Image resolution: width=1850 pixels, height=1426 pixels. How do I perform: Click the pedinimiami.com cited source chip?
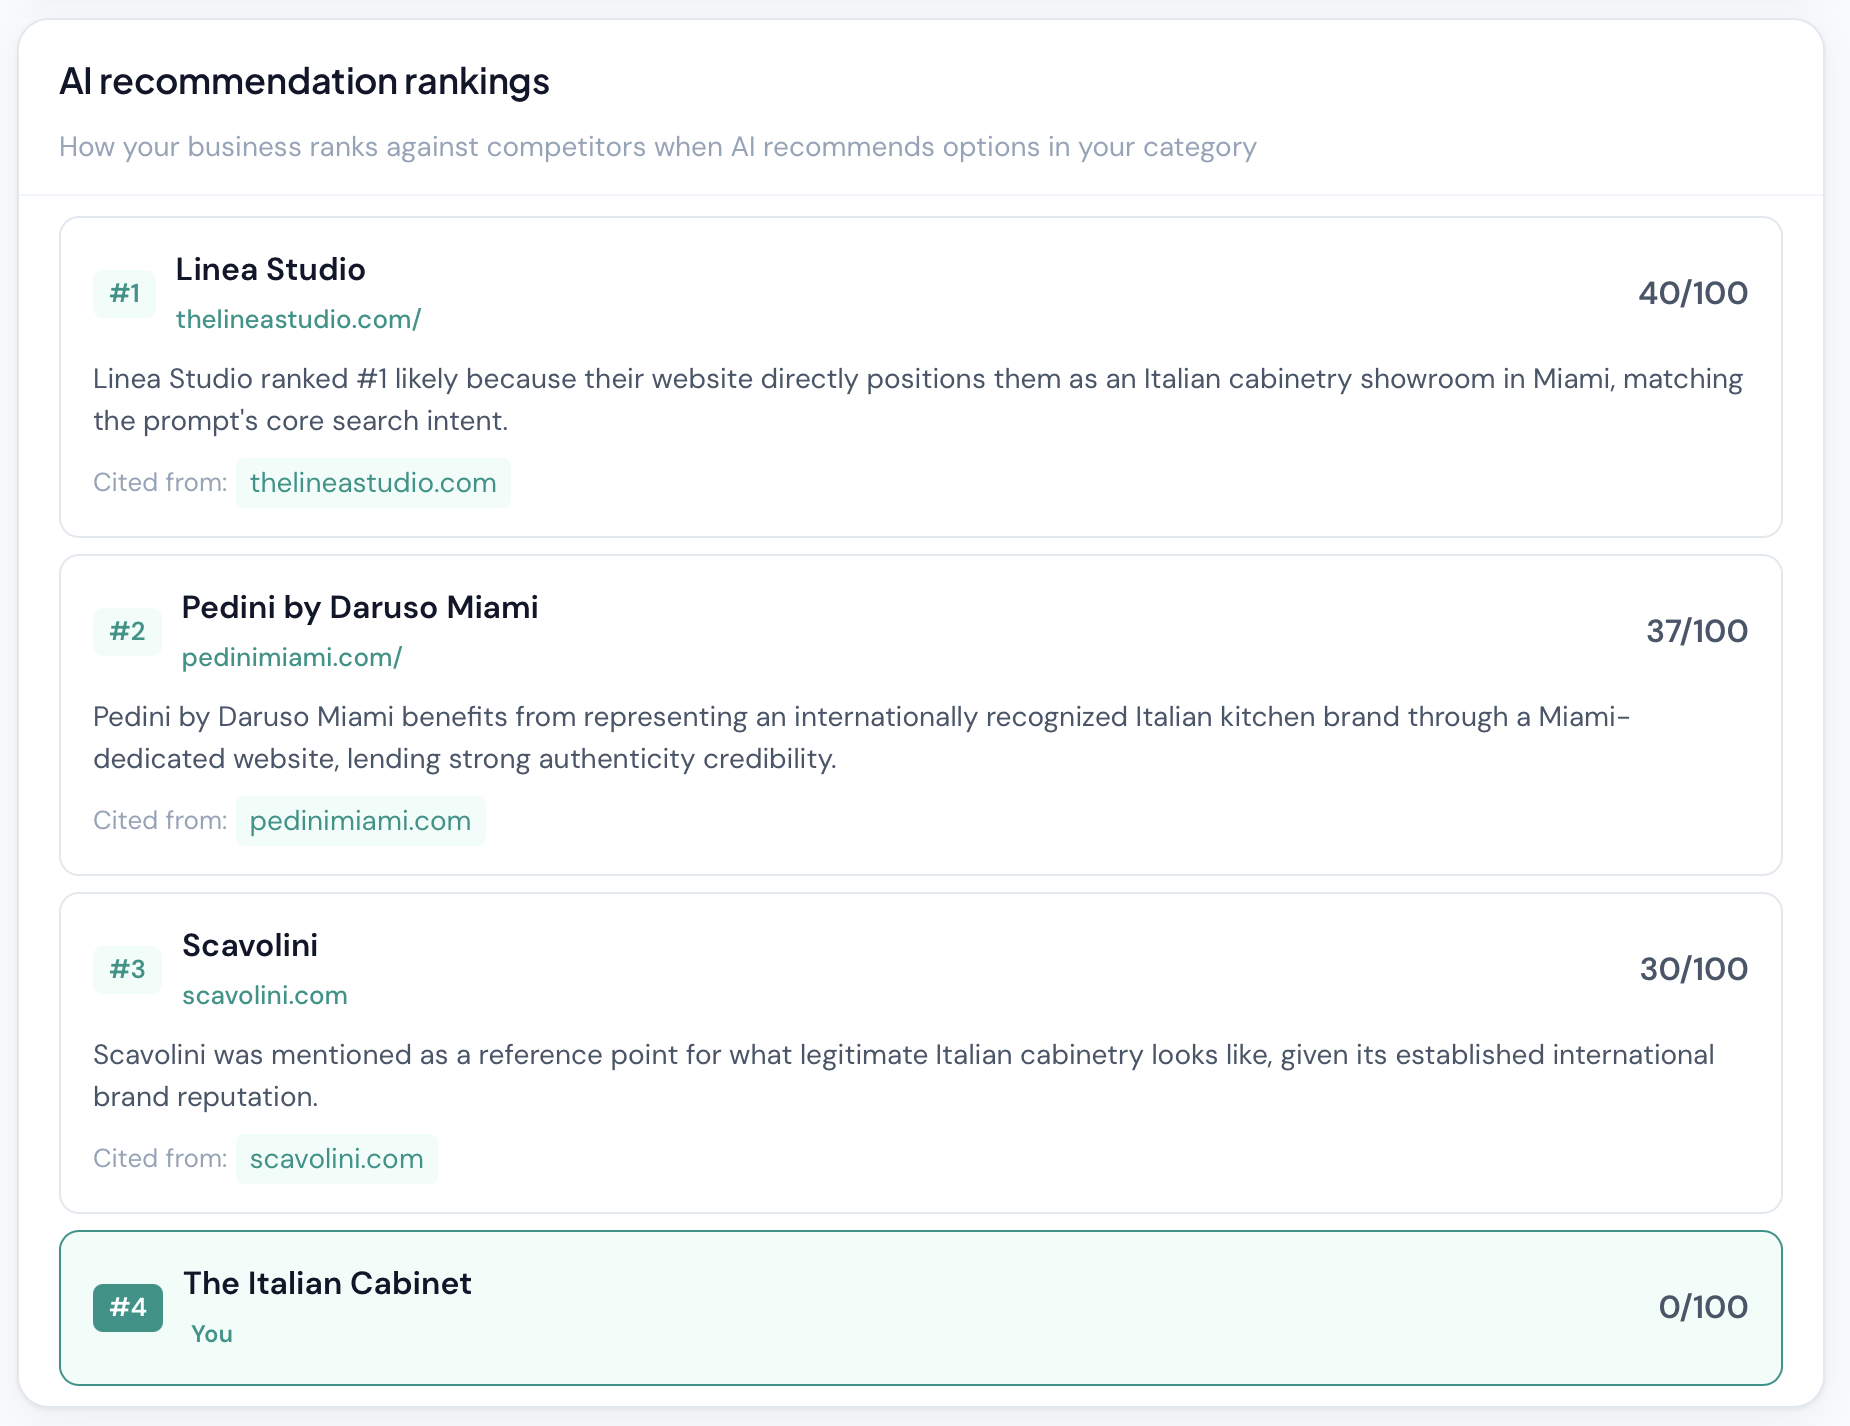[x=360, y=820]
